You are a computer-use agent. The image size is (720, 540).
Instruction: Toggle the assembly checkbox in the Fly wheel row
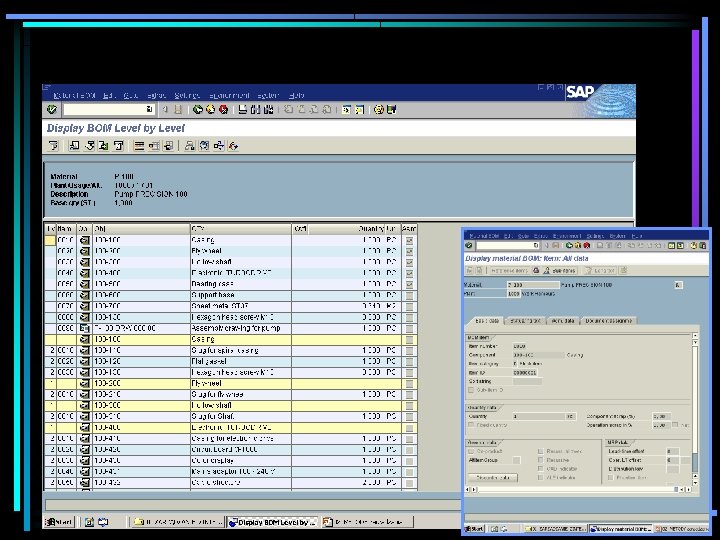coord(409,252)
